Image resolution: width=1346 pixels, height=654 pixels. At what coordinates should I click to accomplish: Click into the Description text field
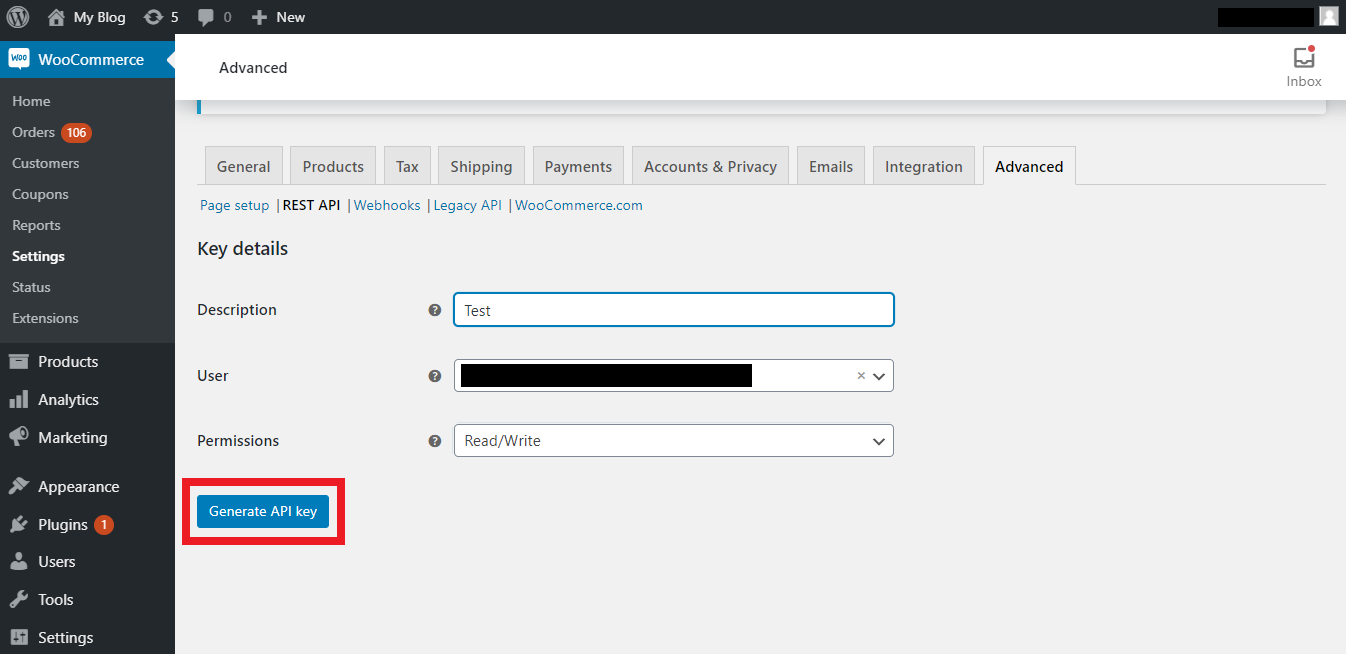click(673, 310)
